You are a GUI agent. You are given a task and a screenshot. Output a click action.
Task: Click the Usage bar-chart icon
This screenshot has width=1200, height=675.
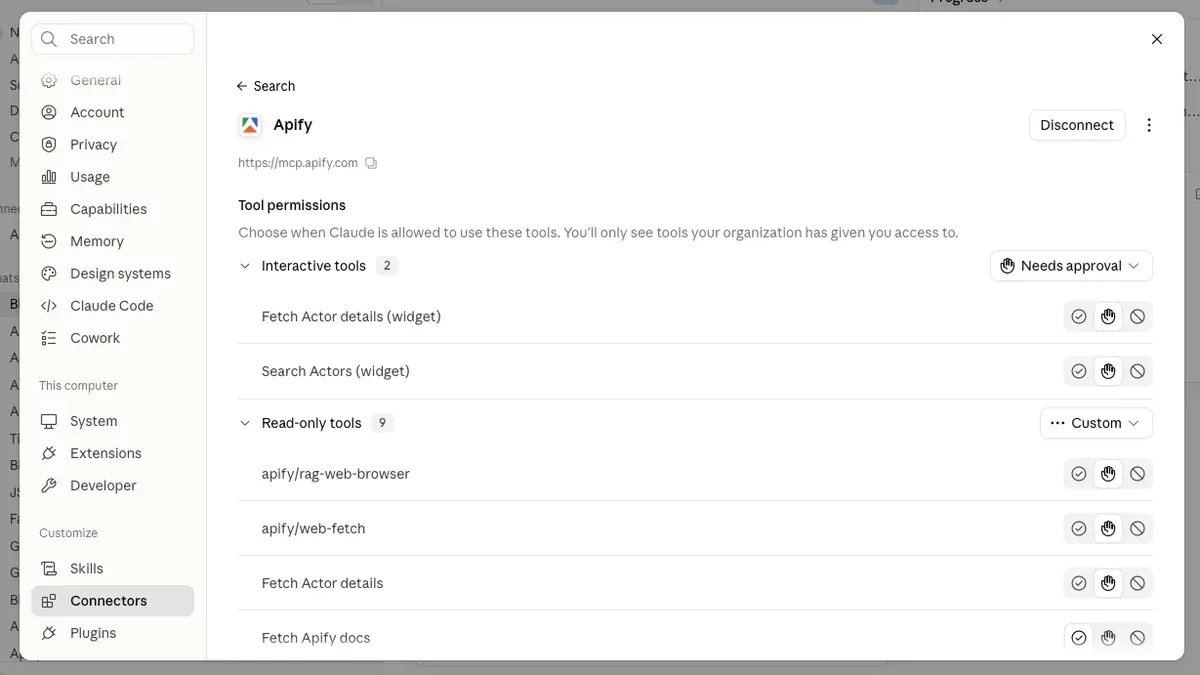point(49,177)
